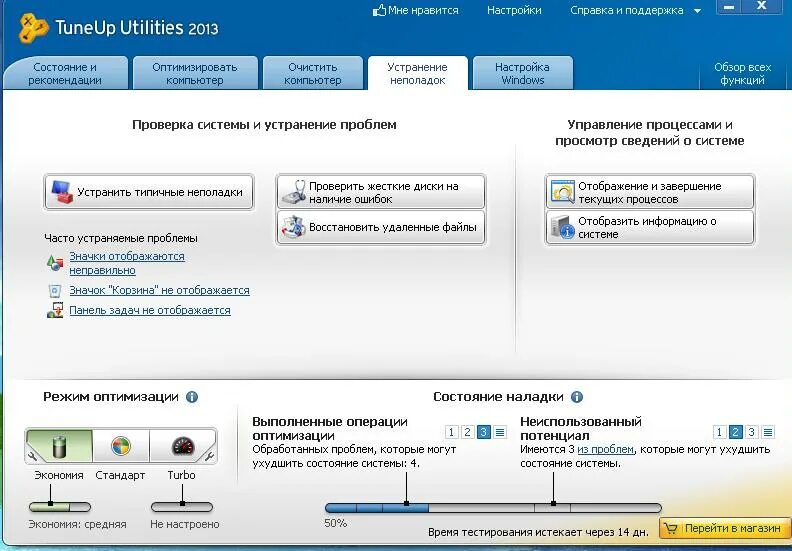The height and width of the screenshot is (551, 792).
Task: Minimize the TuneUp Utilities window
Action: pos(729,7)
